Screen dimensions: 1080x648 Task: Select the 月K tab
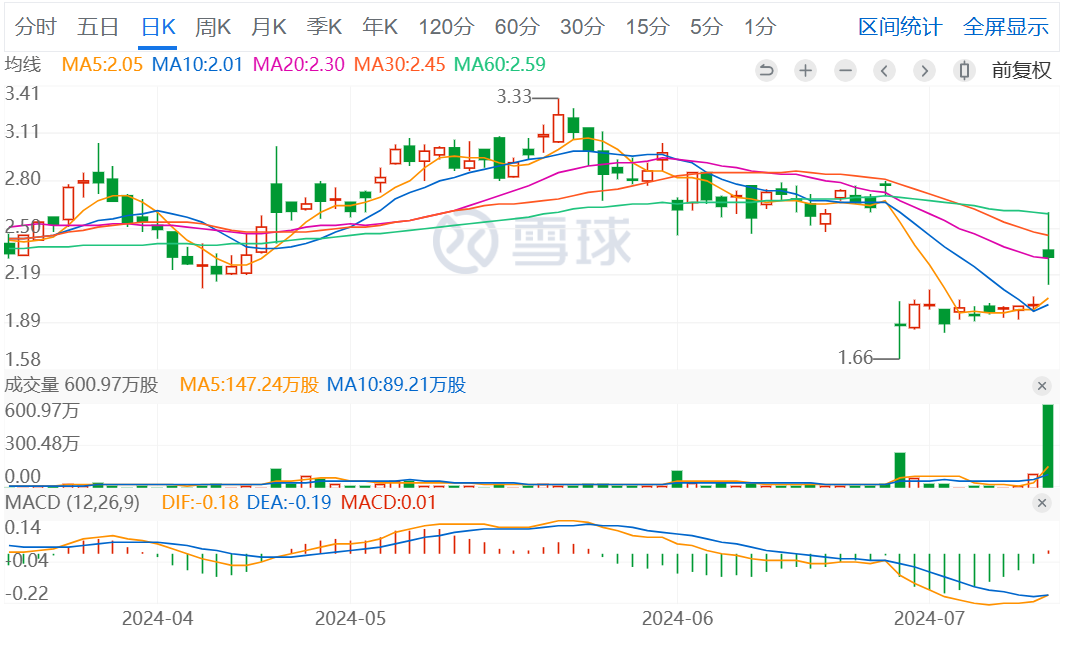(x=269, y=27)
